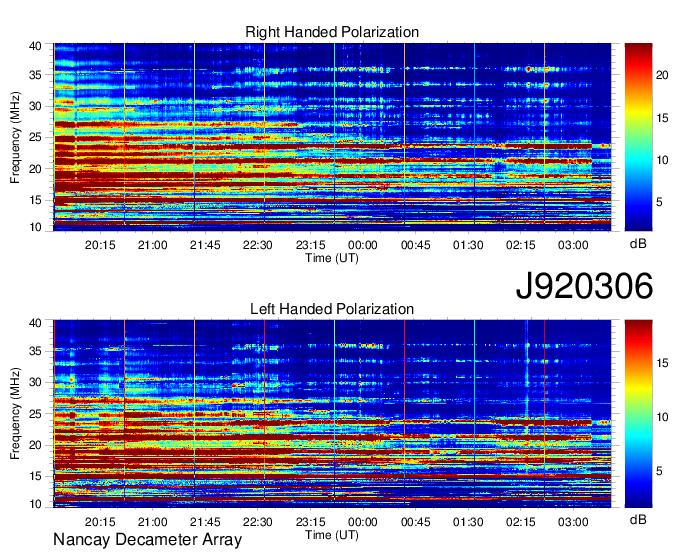Click the "10" frequency tick on the Left Handed plot
The height and width of the screenshot is (552, 680).
click(x=35, y=504)
